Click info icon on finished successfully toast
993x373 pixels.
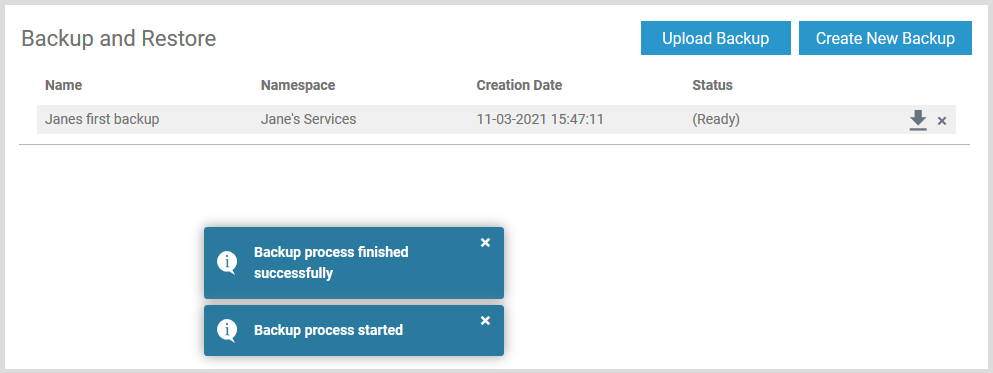click(227, 263)
